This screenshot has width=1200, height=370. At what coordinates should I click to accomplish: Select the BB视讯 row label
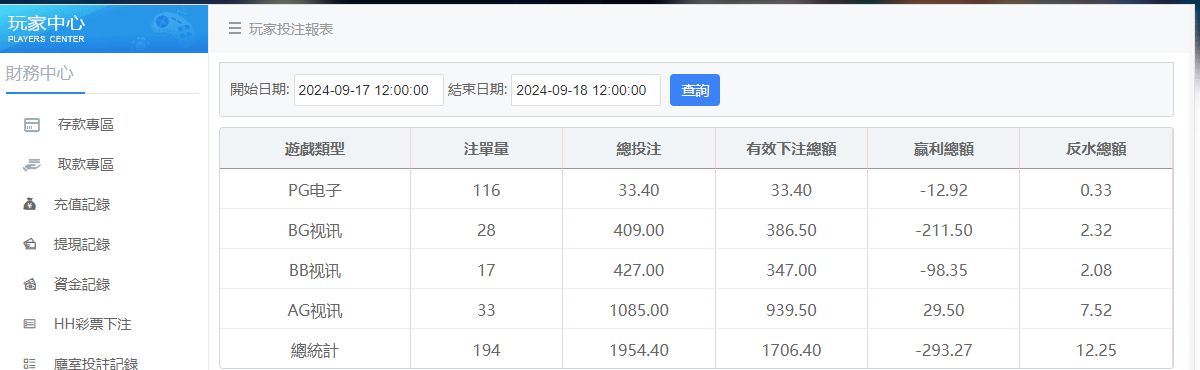pyautogui.click(x=315, y=270)
